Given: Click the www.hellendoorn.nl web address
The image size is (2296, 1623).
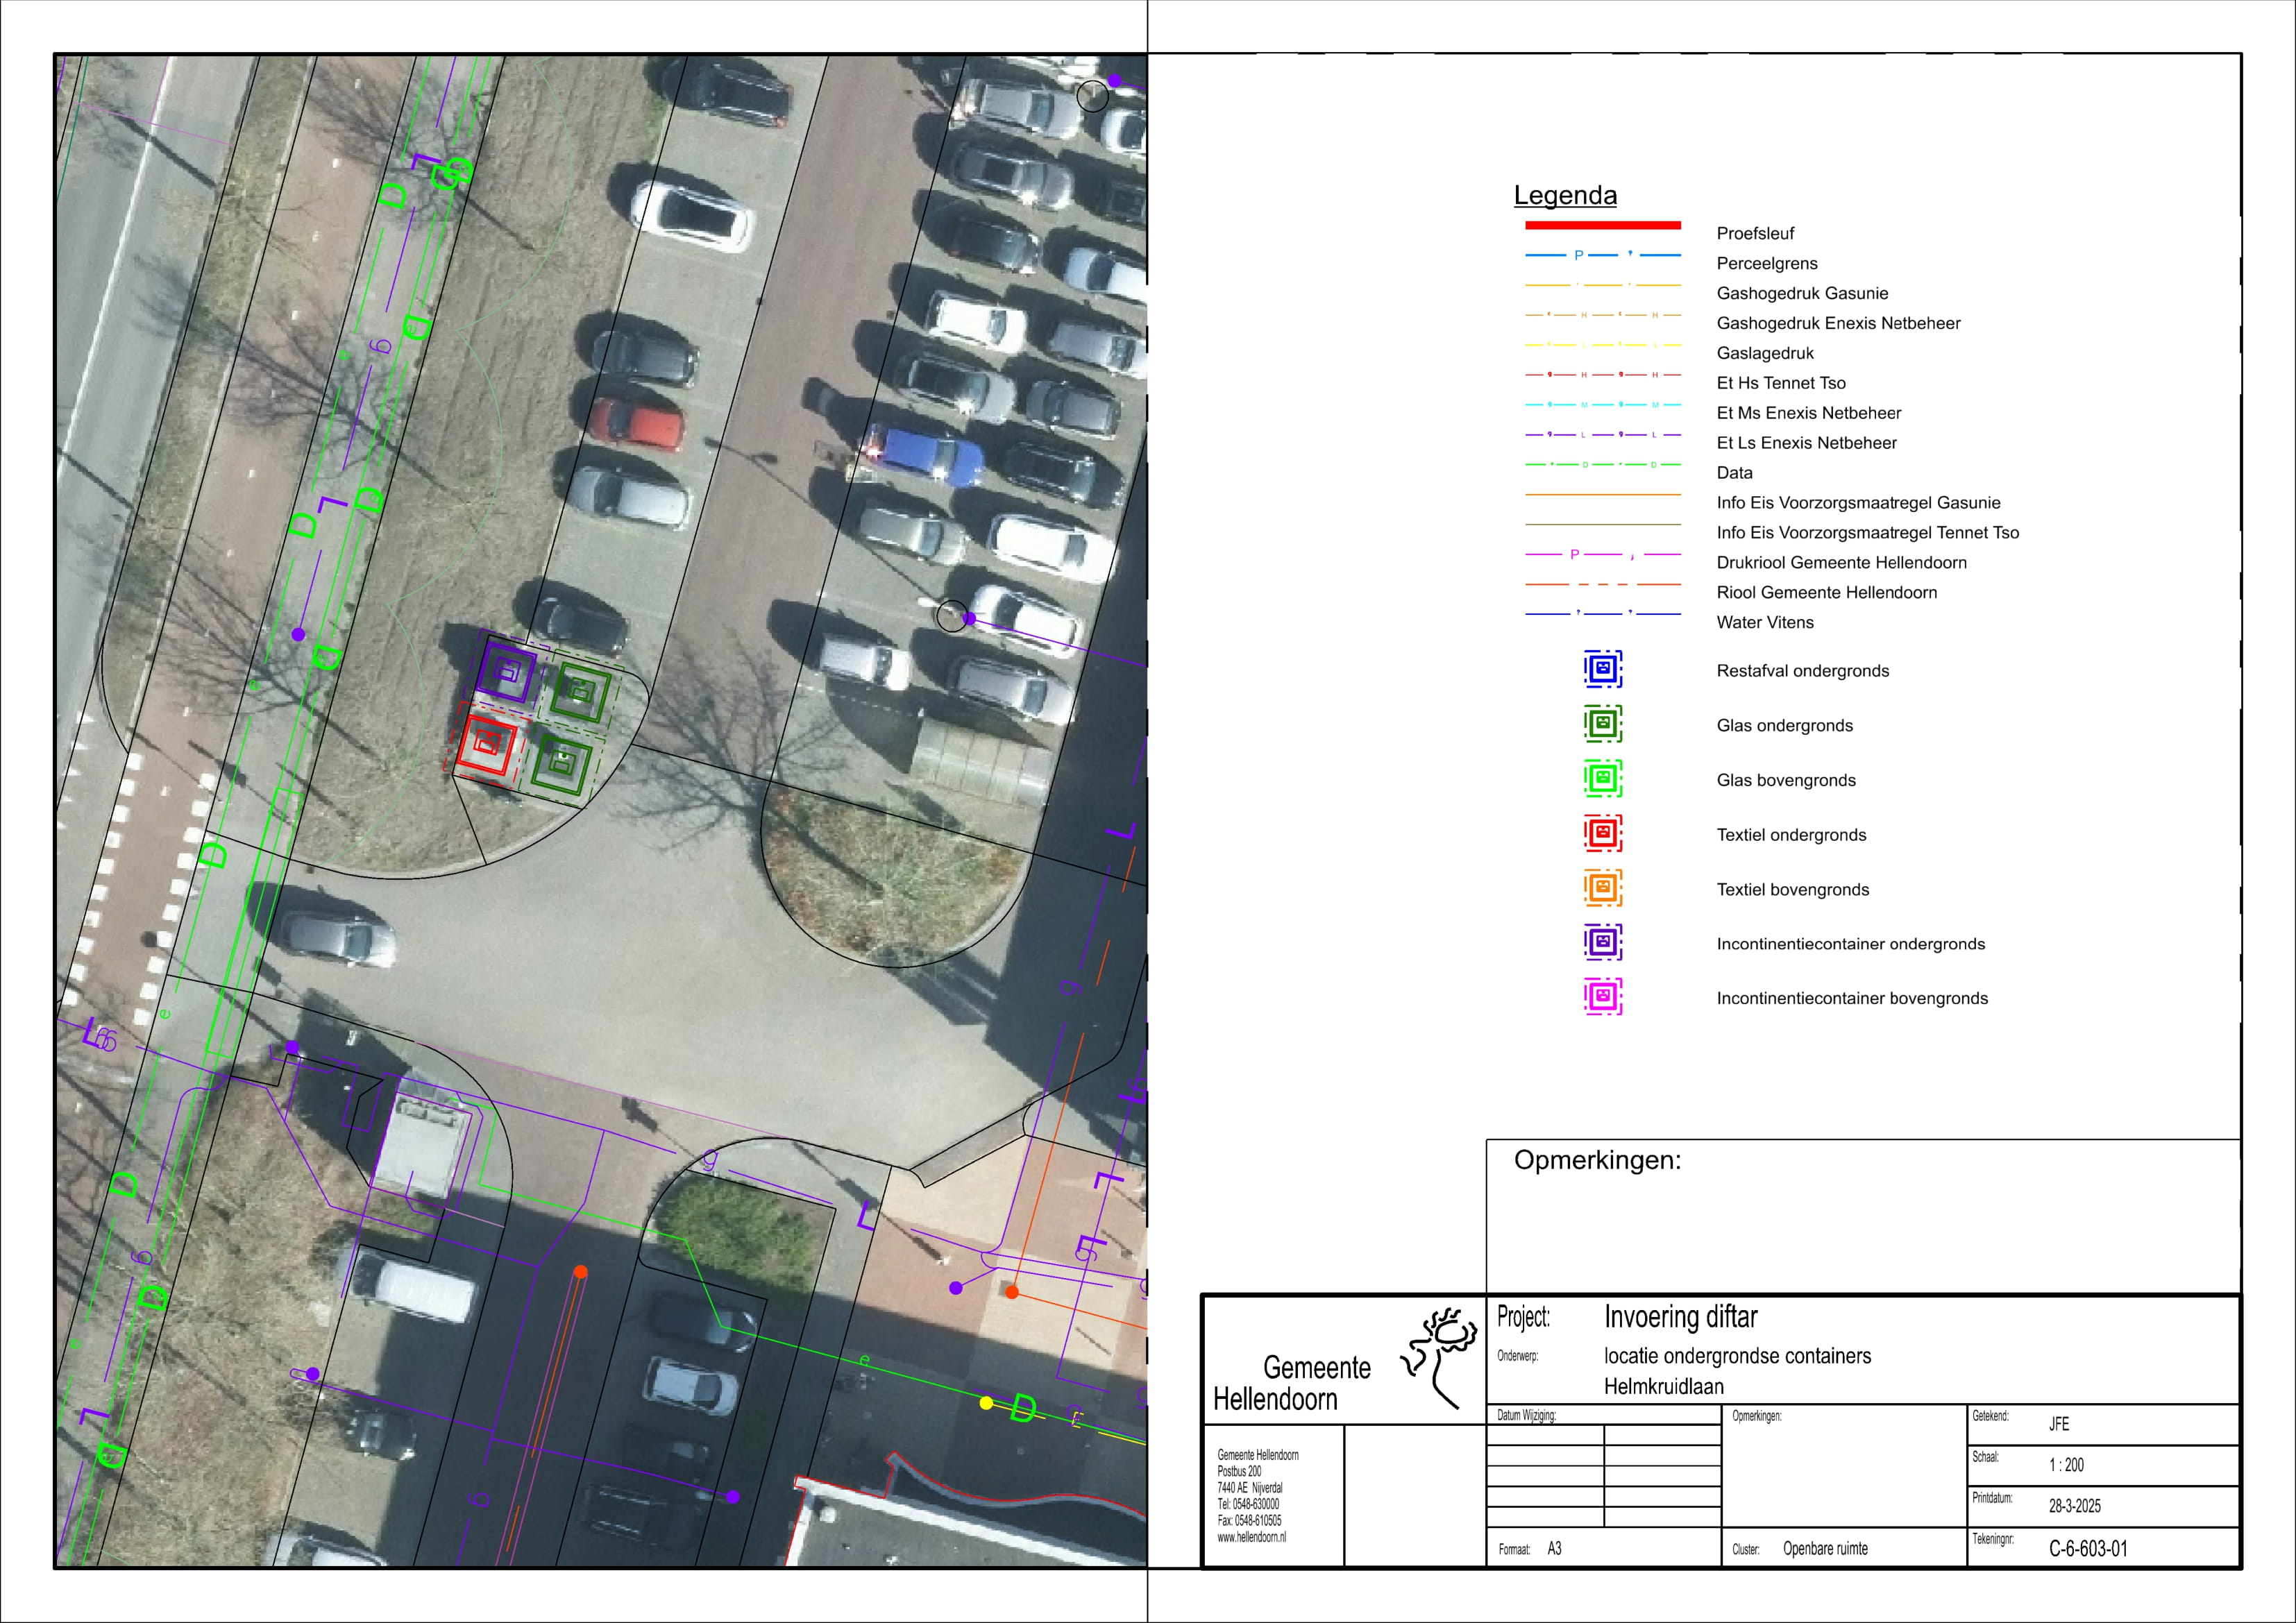Looking at the screenshot, I should [x=1251, y=1537].
